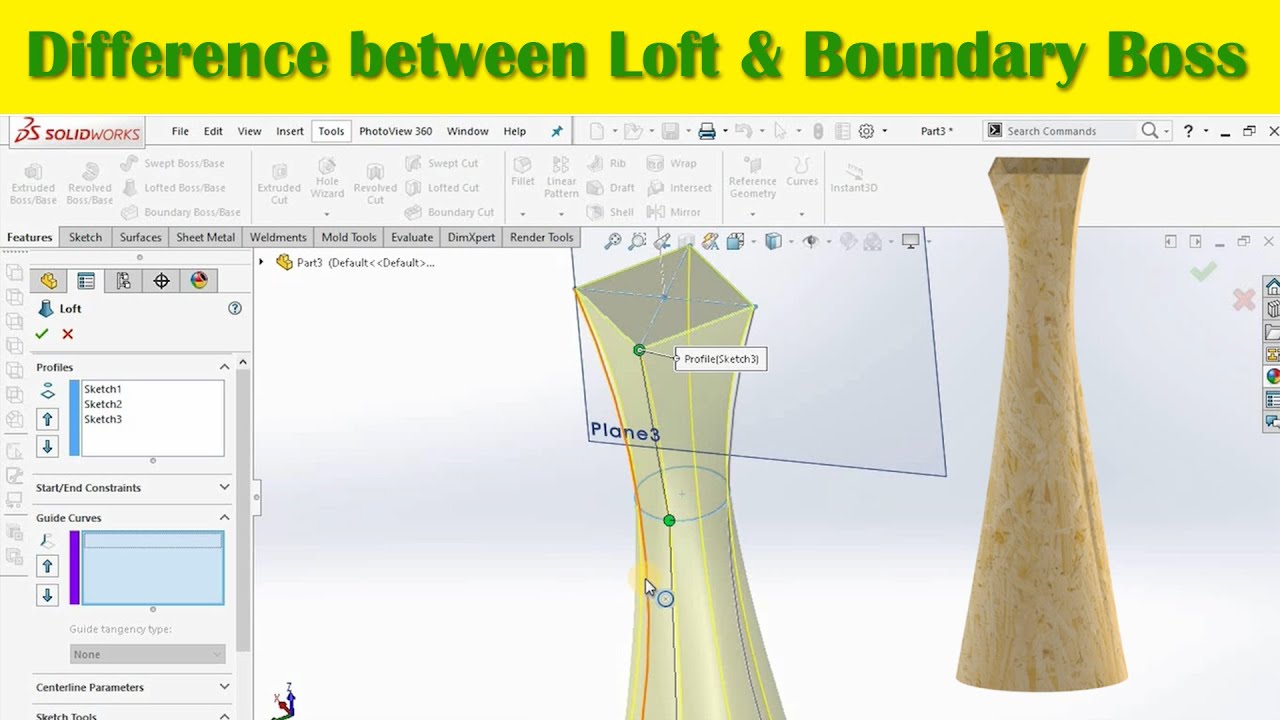Click the Save icon in toolbar

coord(670,131)
